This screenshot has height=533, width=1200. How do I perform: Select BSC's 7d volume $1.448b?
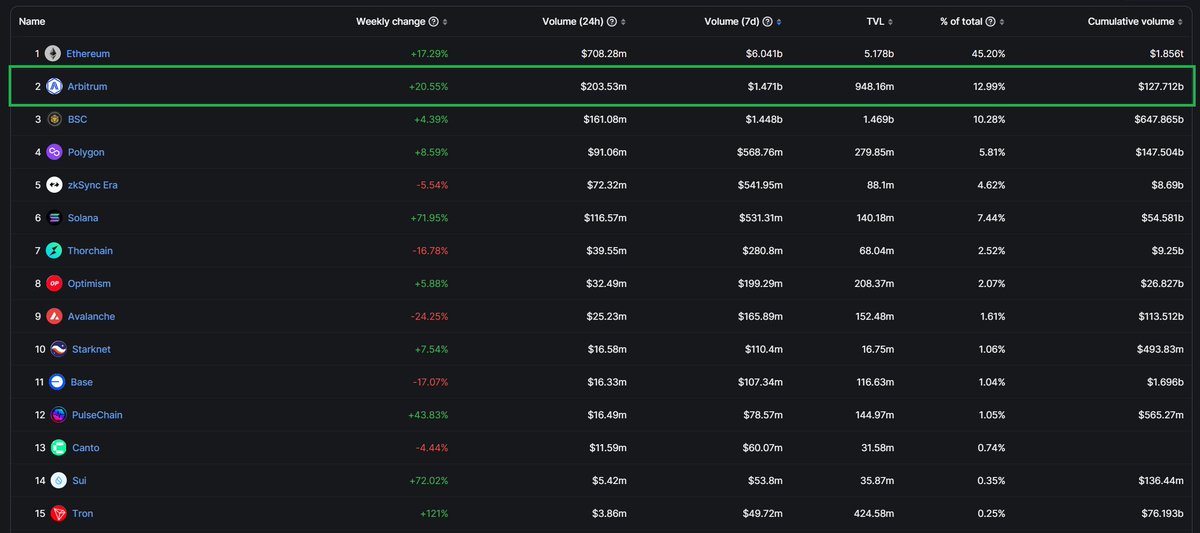tap(763, 119)
